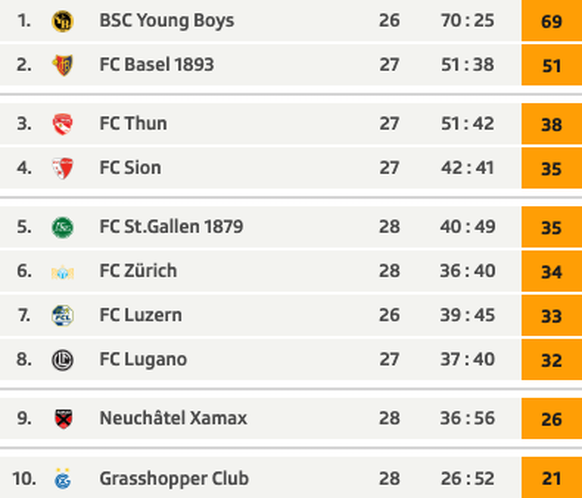Select the FC Zürich table row
The width and height of the screenshot is (582, 498).
pyautogui.click(x=291, y=271)
